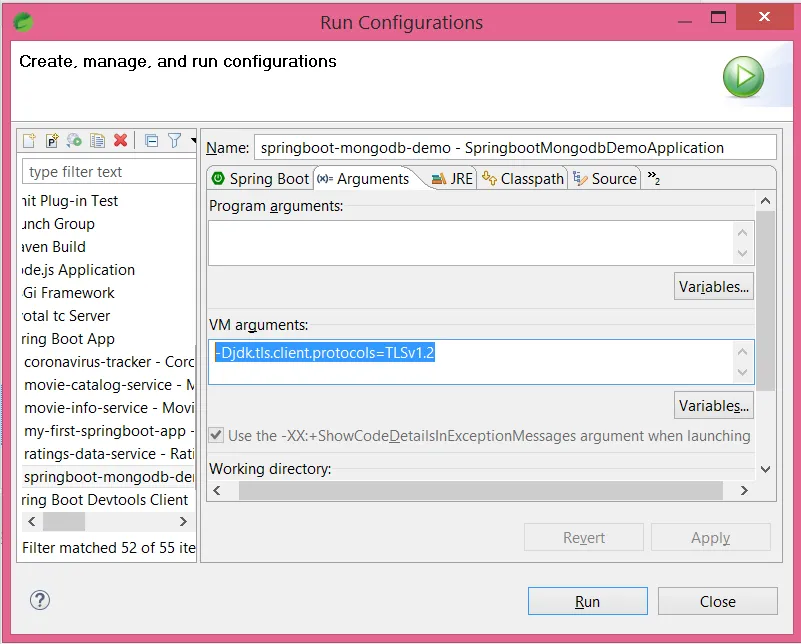Image resolution: width=801 pixels, height=644 pixels.
Task: Select JUnit Plug-in Test entry
Action: click(70, 201)
